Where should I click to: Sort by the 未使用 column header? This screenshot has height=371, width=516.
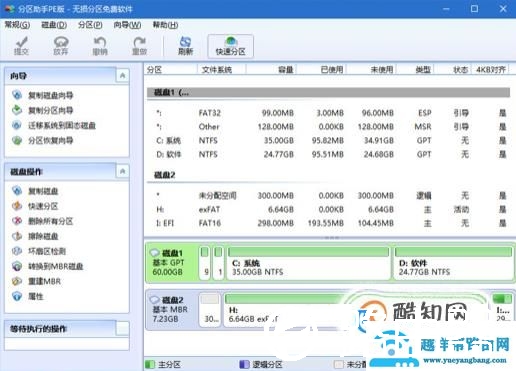tap(372, 69)
